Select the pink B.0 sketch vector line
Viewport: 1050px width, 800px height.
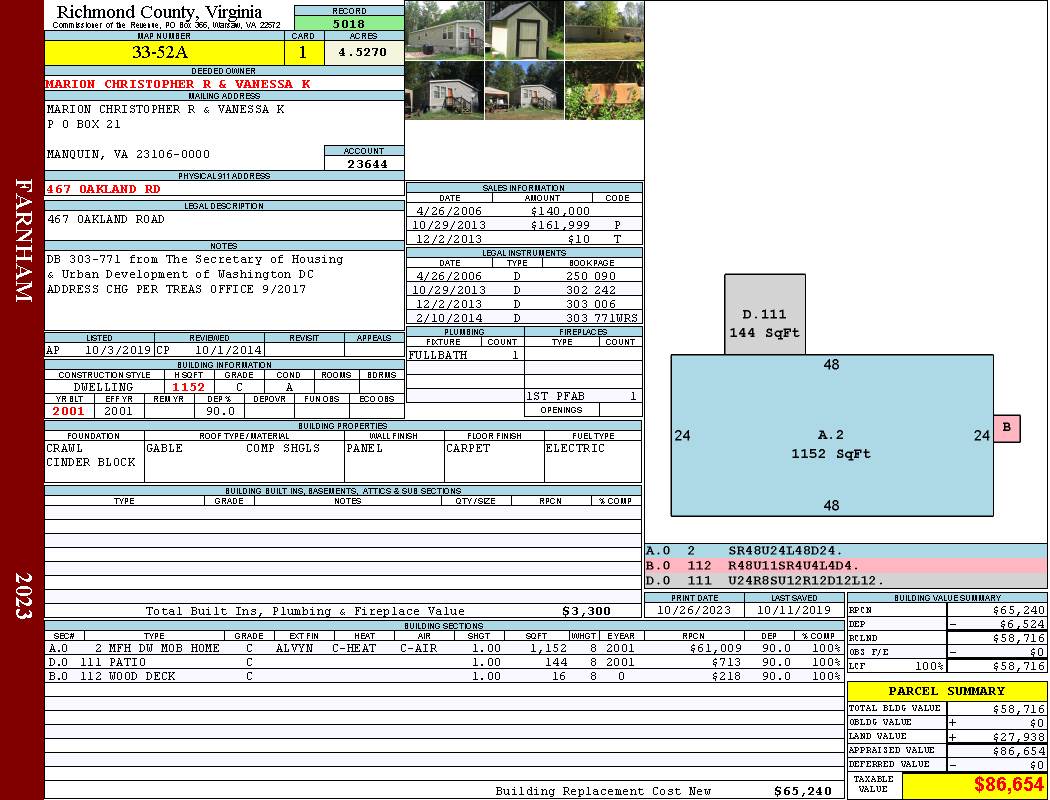point(845,566)
